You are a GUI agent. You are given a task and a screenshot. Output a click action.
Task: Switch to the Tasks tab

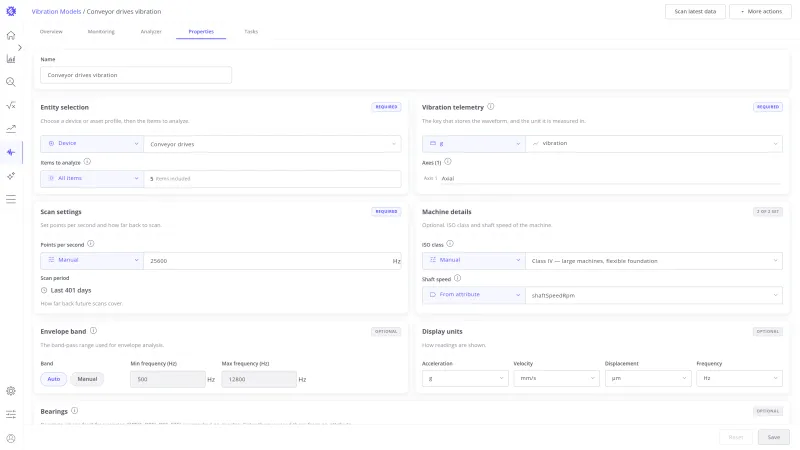pos(251,32)
